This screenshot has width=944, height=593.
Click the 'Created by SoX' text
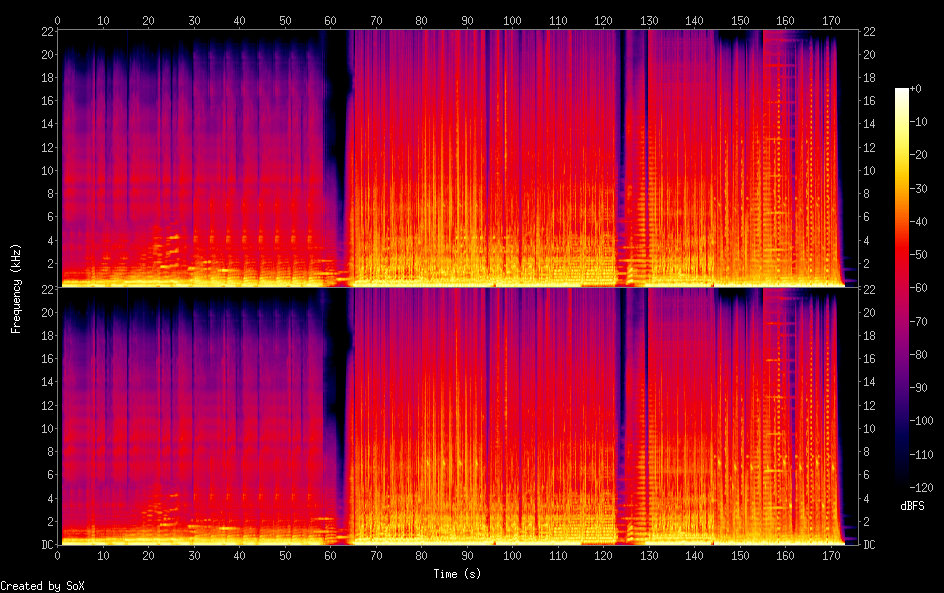(x=42, y=586)
